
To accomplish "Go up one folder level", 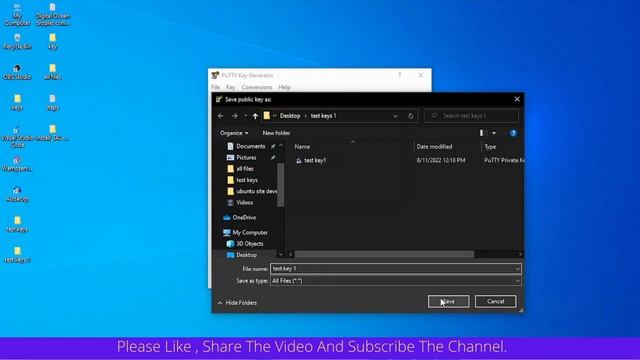I will 255,116.
